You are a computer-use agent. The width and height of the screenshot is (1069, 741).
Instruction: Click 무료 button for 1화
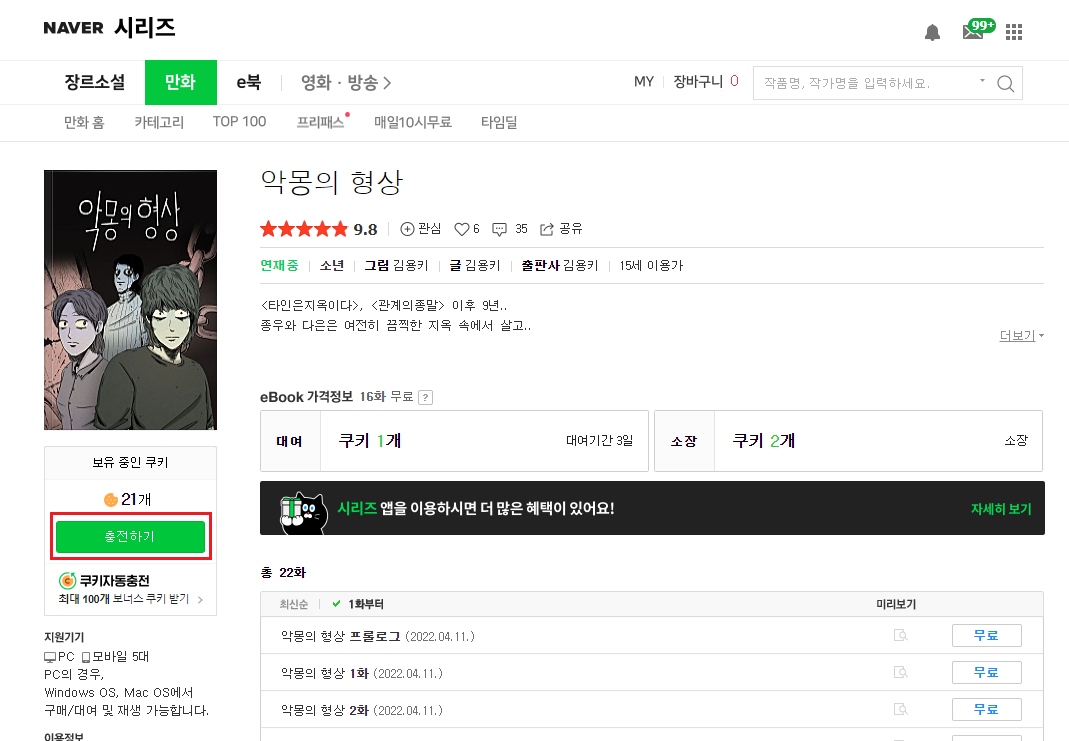(x=987, y=672)
